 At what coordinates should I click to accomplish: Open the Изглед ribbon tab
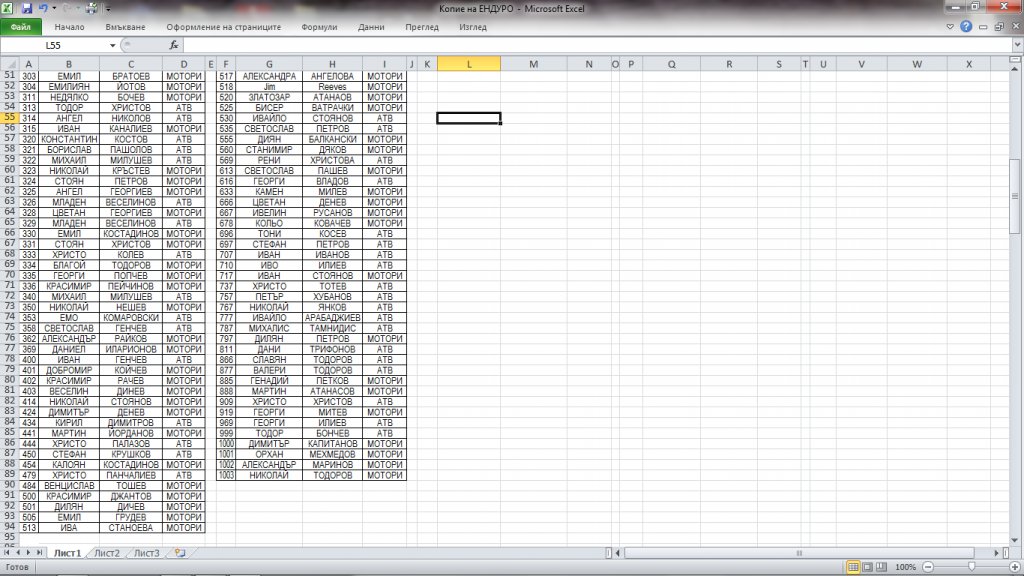coord(473,27)
